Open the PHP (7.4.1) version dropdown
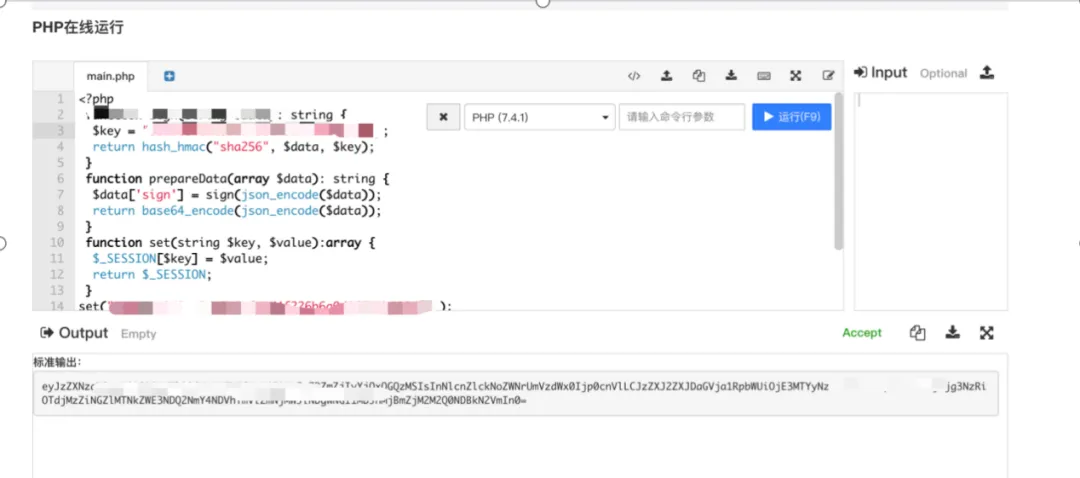1080x478 pixels. pos(539,117)
